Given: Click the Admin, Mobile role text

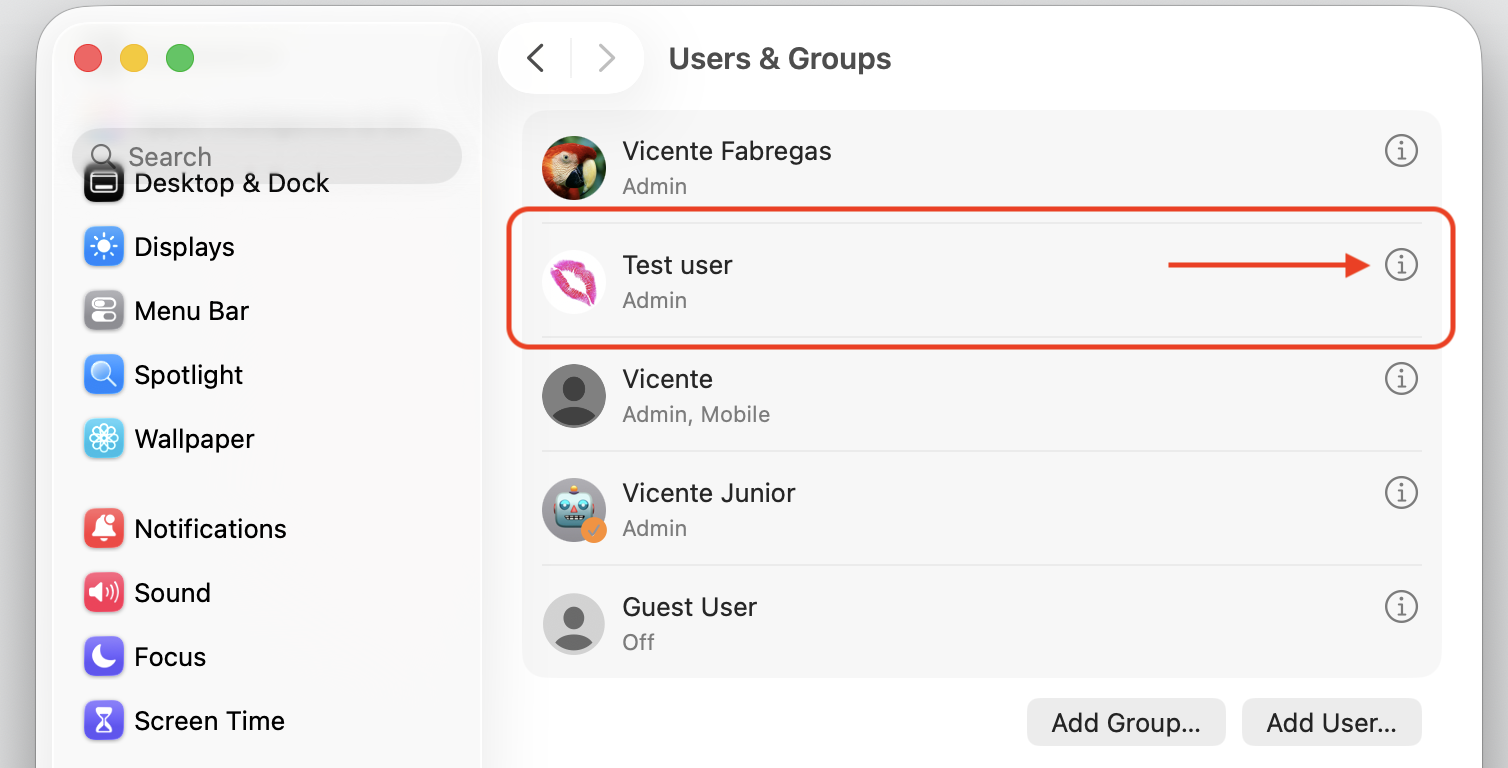Looking at the screenshot, I should coord(696,414).
